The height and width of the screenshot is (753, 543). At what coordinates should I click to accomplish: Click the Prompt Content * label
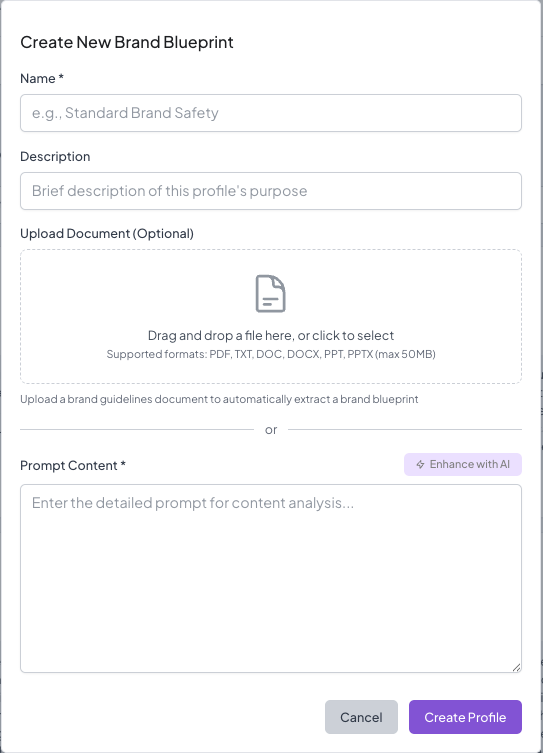pos(73,465)
